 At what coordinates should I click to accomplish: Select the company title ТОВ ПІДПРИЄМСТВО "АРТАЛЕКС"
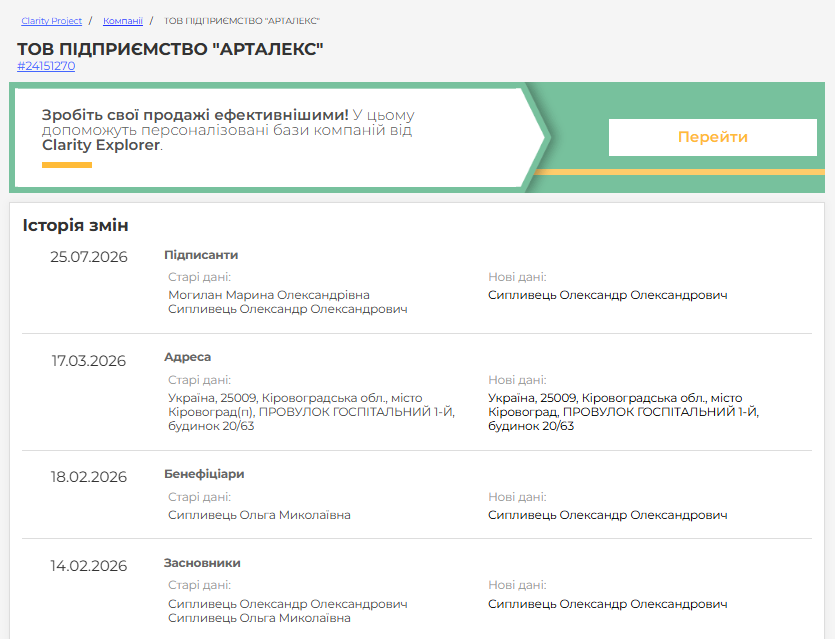(x=170, y=49)
